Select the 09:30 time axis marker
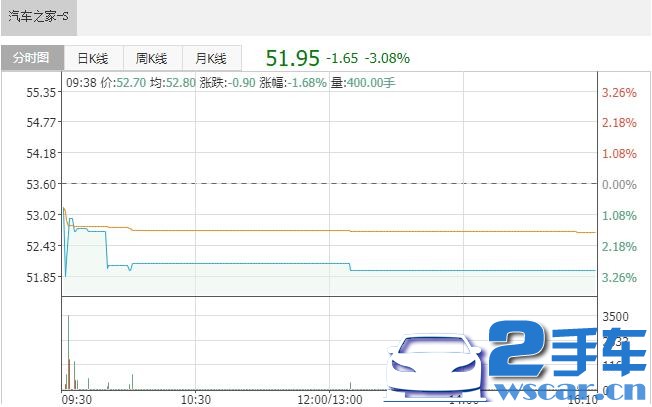This screenshot has width=652, height=407. [x=76, y=398]
